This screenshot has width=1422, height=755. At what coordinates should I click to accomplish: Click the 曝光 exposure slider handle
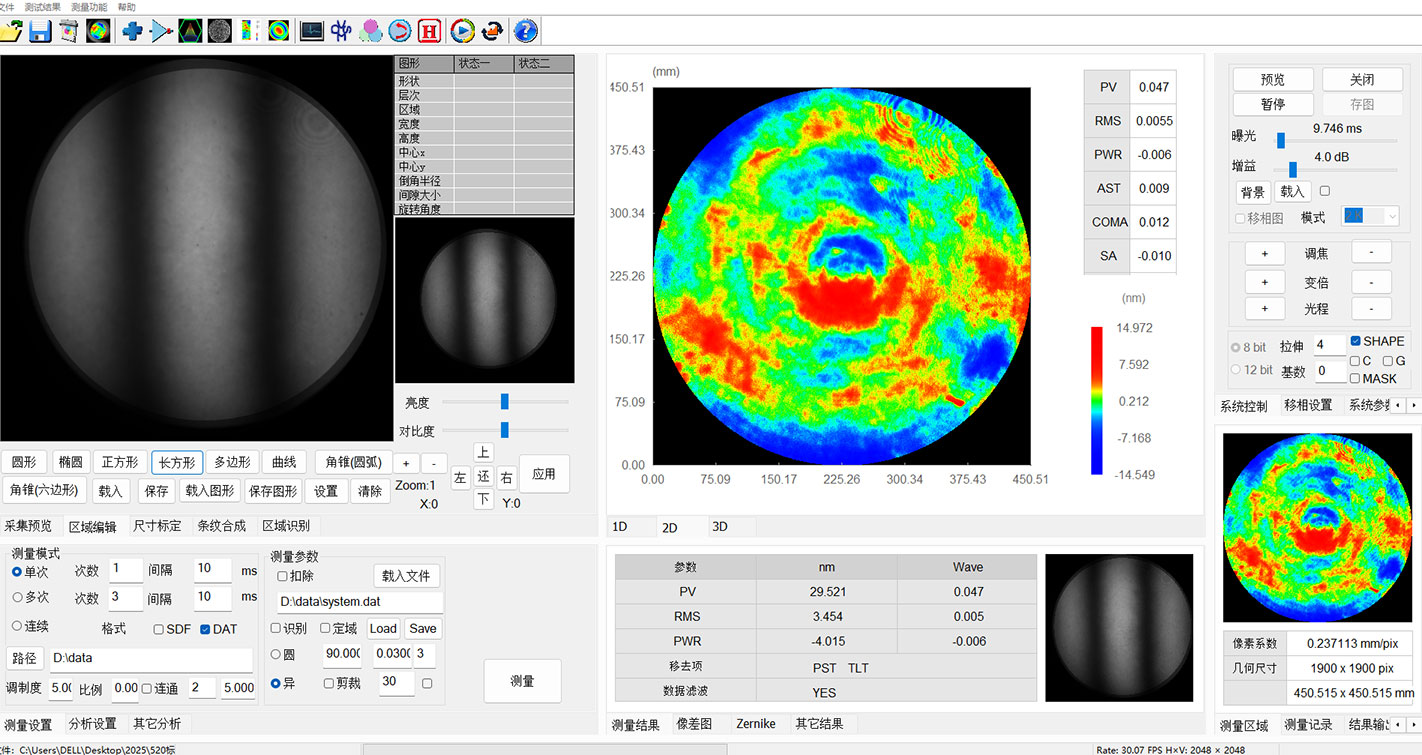tap(1281, 140)
